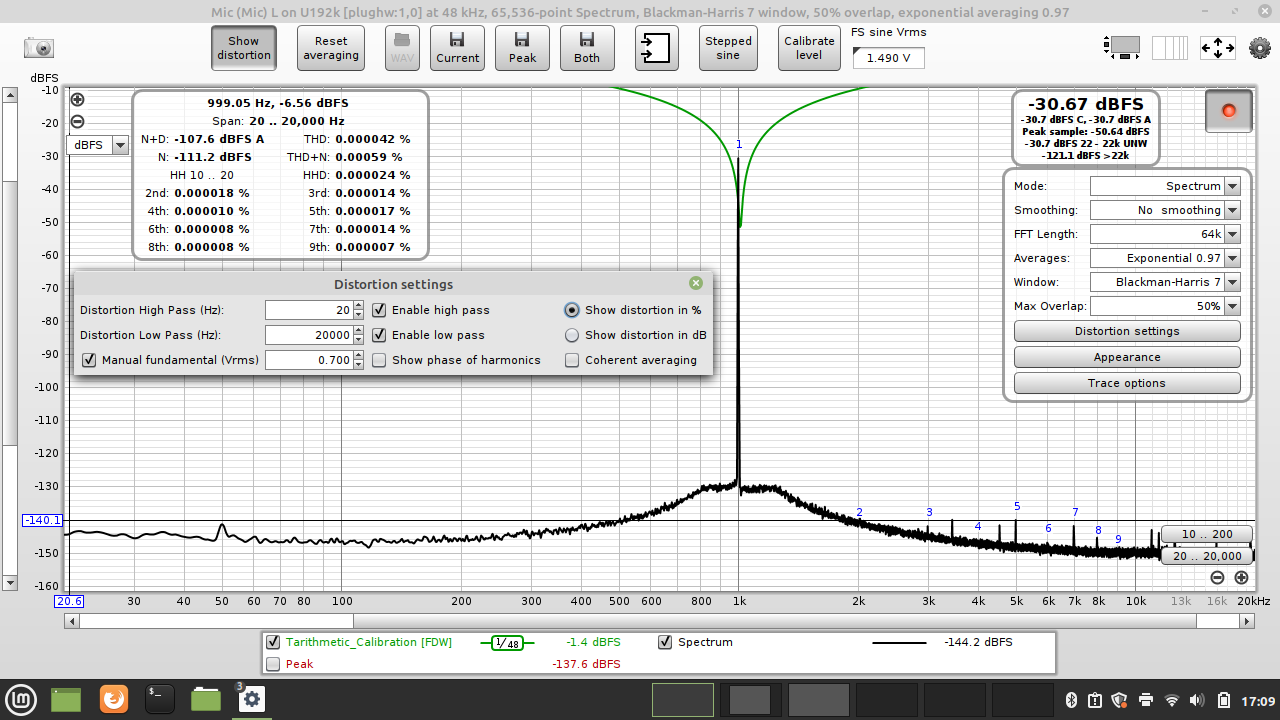Click the vertical scrollbar down arrow

tap(10, 582)
